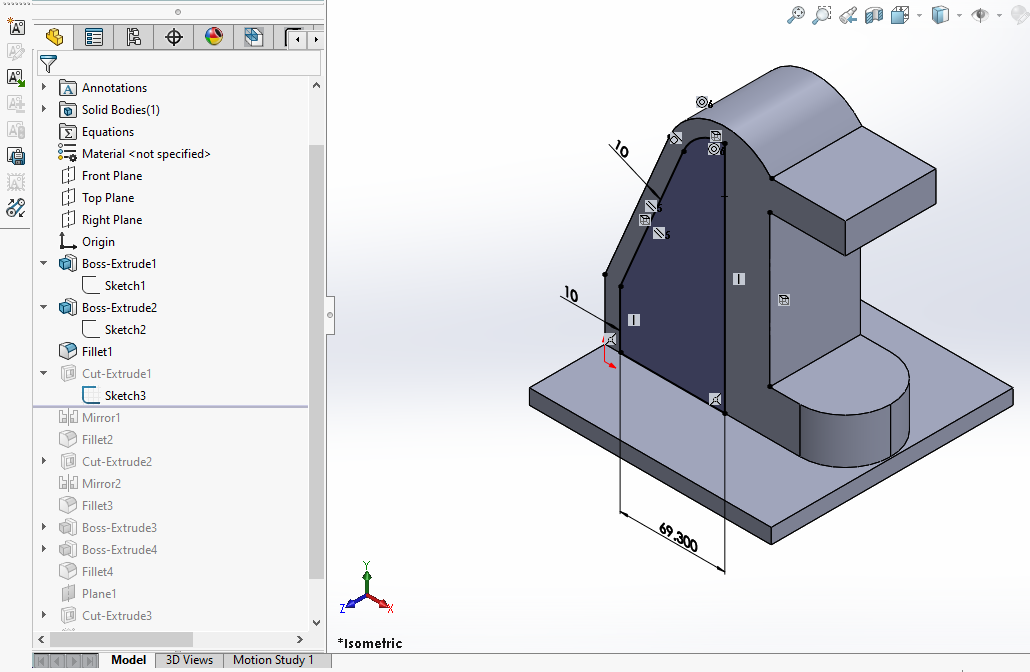
Task: Expand the Solid Bodies(1) folder
Action: [x=44, y=110]
